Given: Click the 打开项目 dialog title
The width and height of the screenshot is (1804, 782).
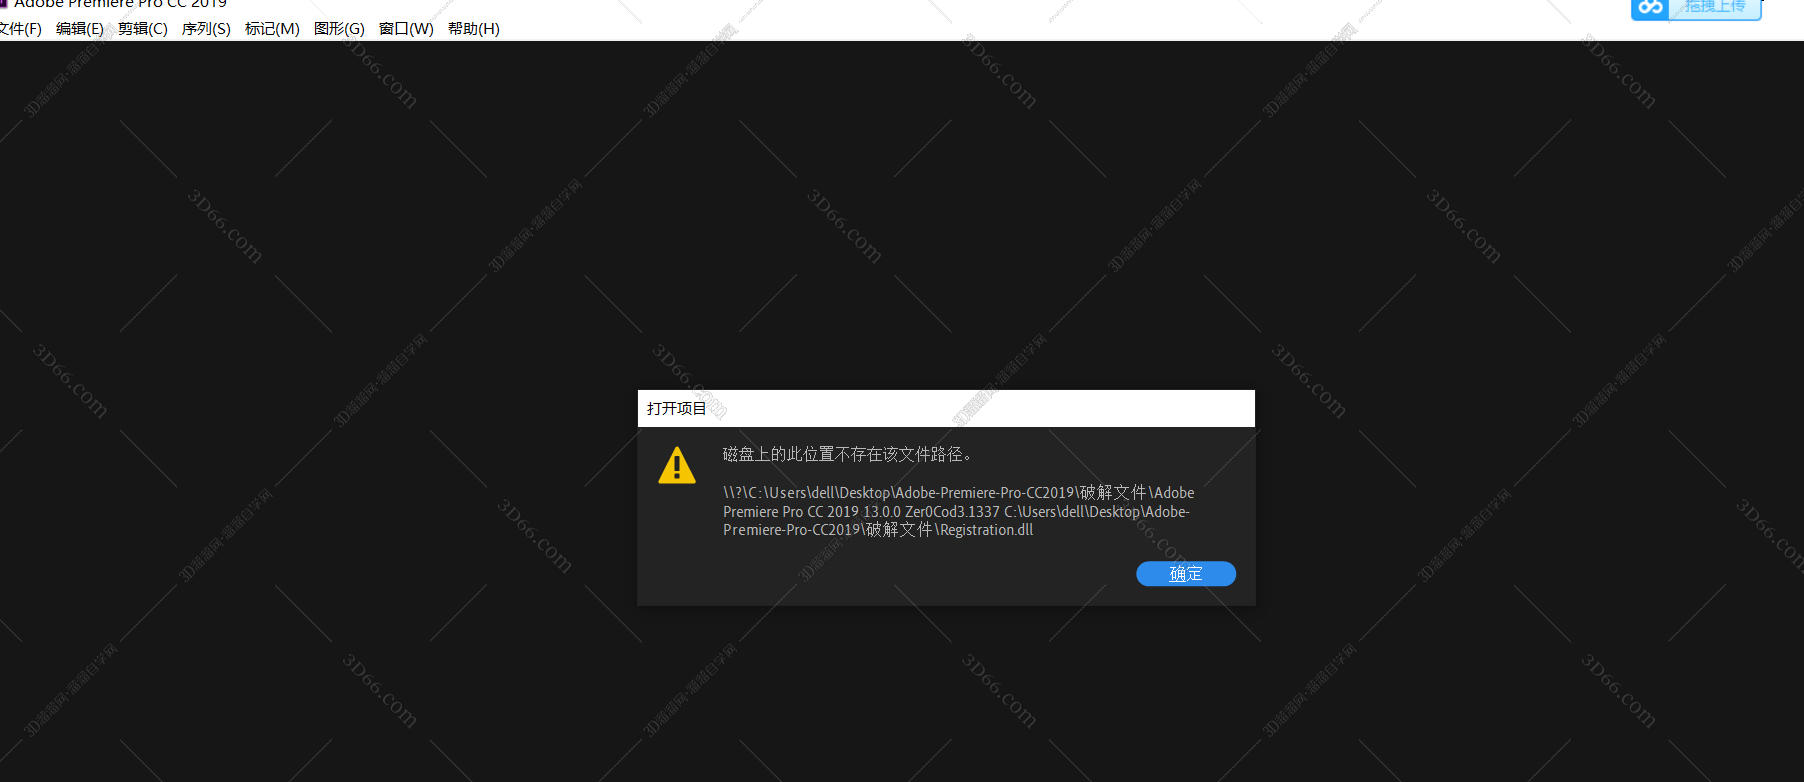Looking at the screenshot, I should point(676,408).
